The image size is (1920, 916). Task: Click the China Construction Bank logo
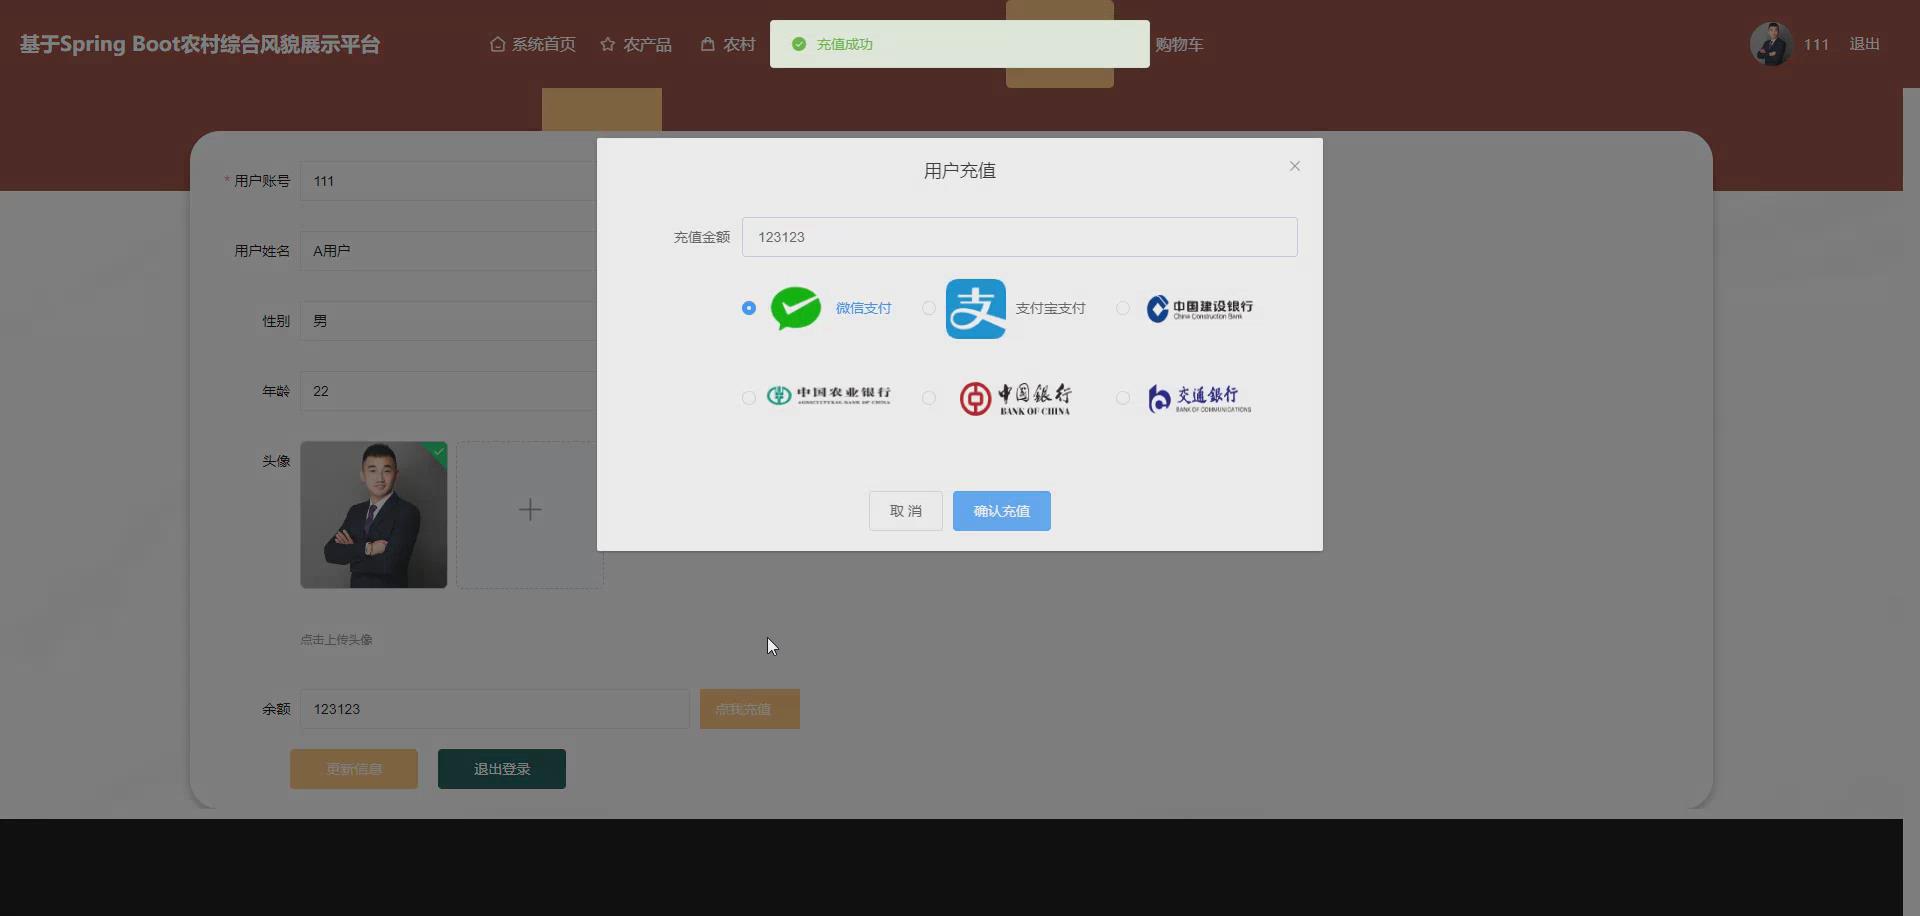(1200, 308)
